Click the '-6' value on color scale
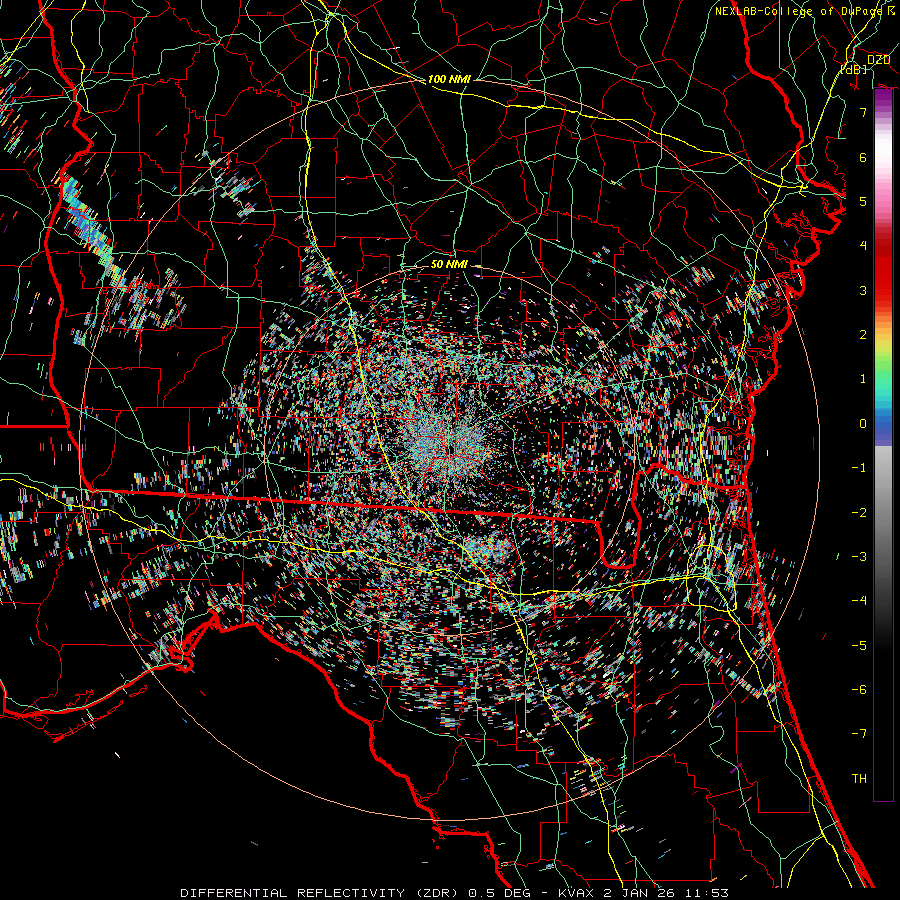Image resolution: width=900 pixels, height=900 pixels. 859,690
